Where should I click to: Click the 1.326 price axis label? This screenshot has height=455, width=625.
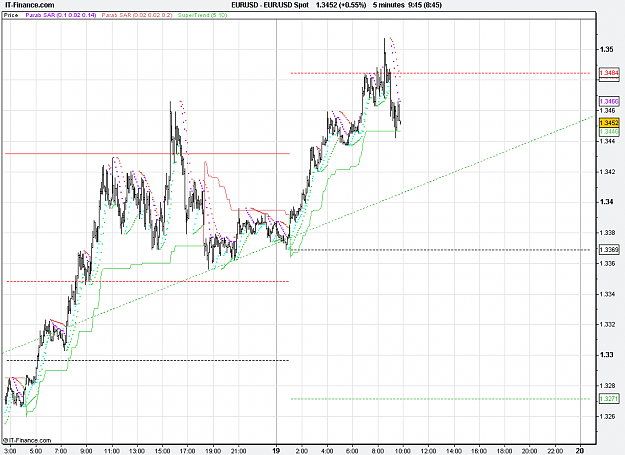click(x=607, y=416)
